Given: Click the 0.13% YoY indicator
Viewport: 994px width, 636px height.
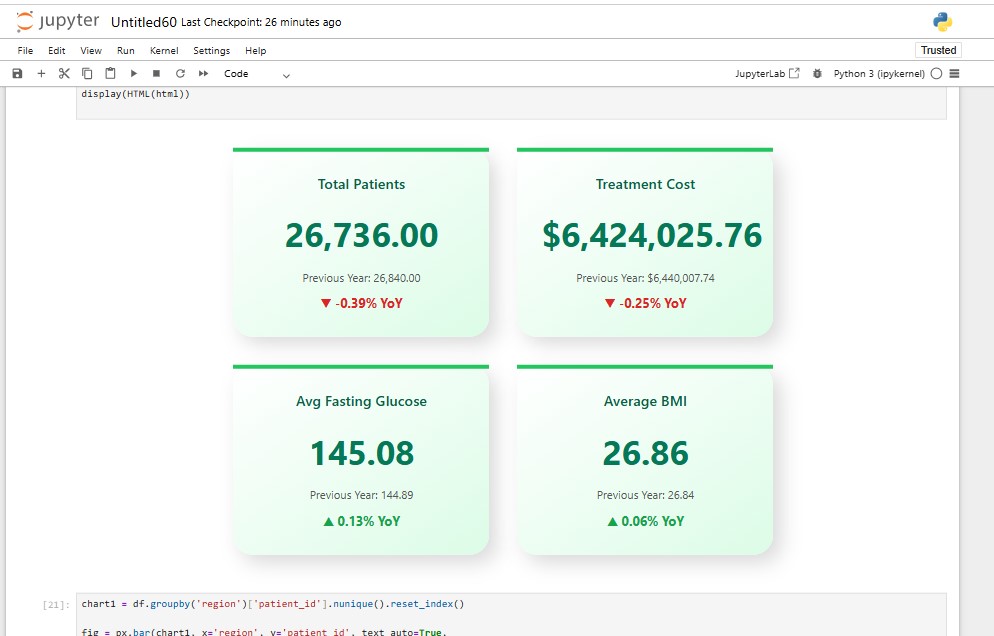Looking at the screenshot, I should 361,521.
